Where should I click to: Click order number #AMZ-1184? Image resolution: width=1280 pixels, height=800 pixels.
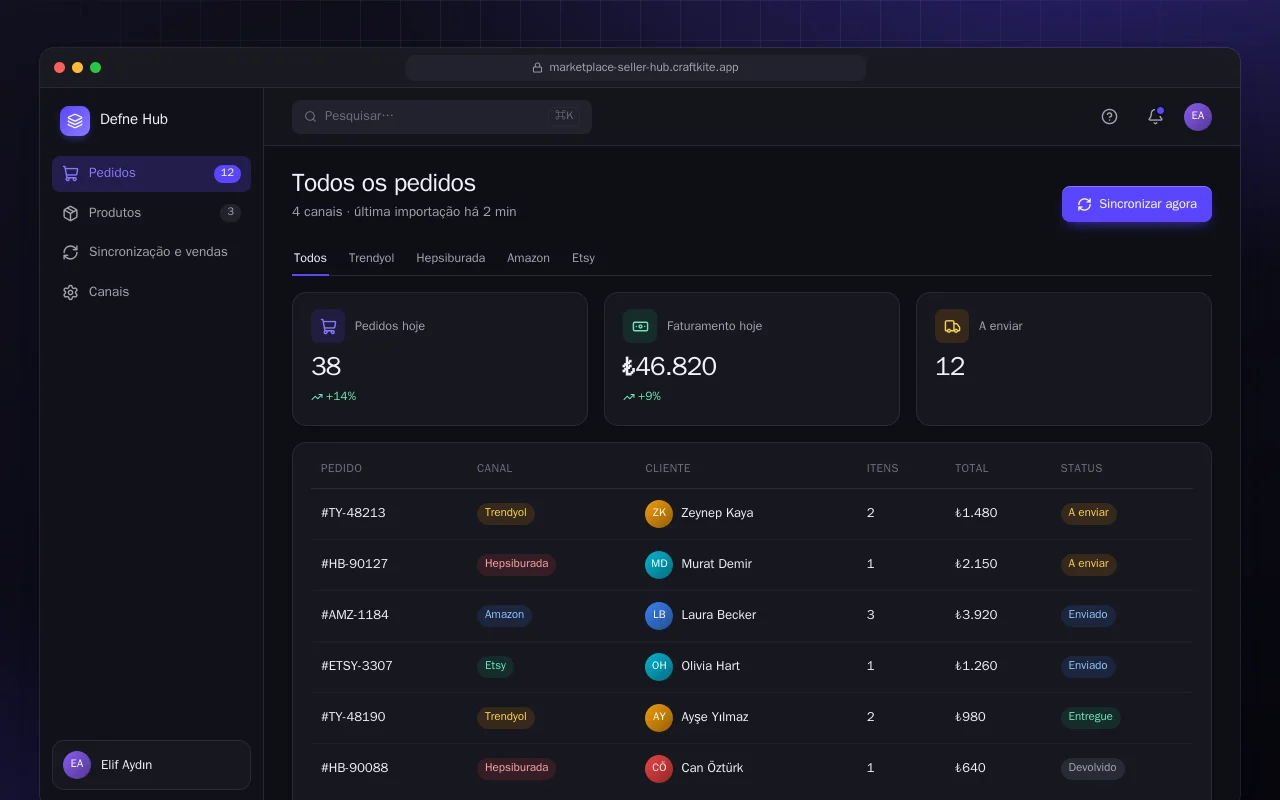click(355, 615)
